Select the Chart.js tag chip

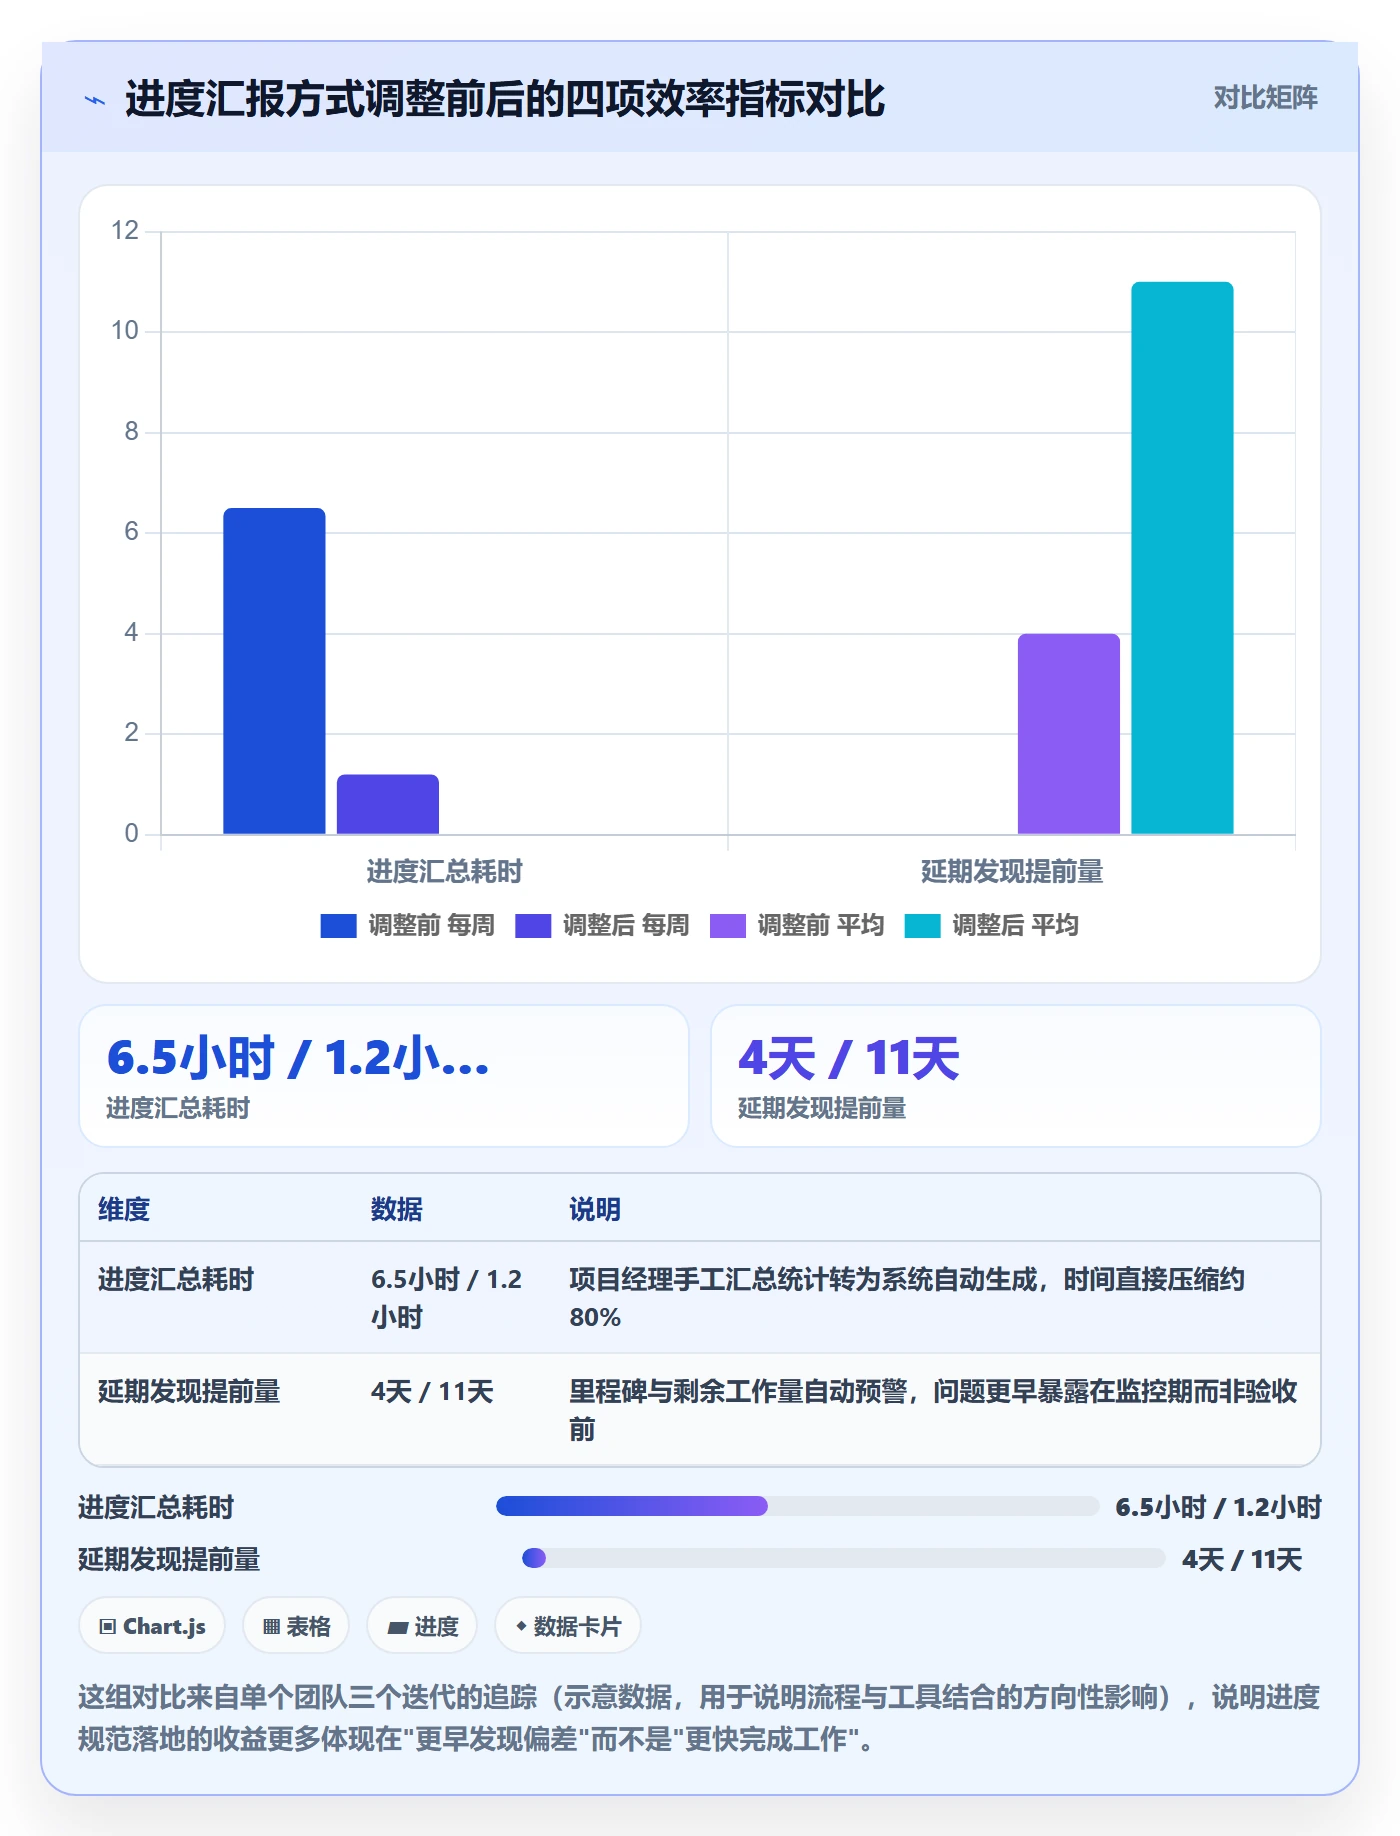tap(152, 1626)
